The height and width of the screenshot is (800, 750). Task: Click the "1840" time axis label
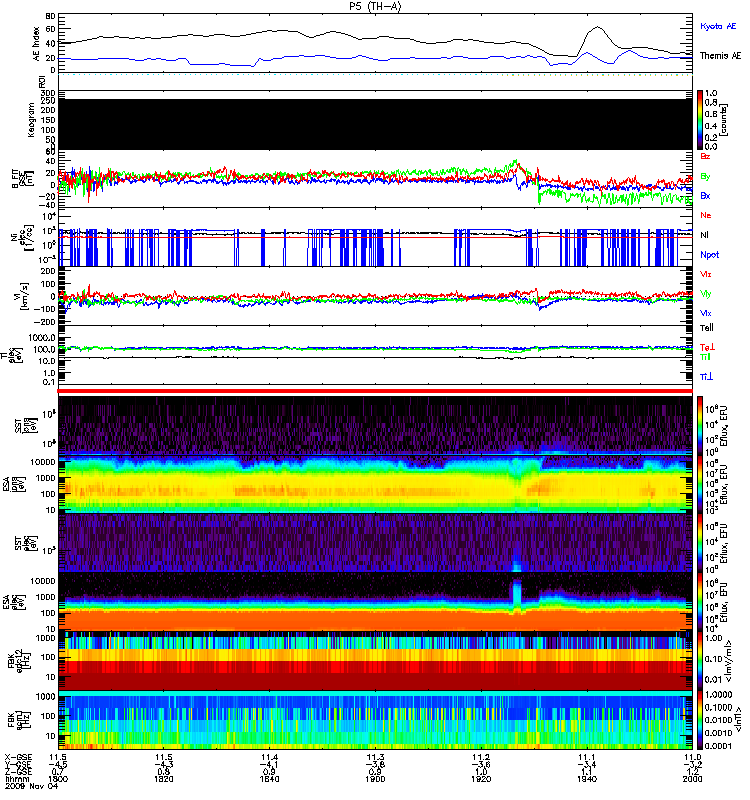coord(269,779)
